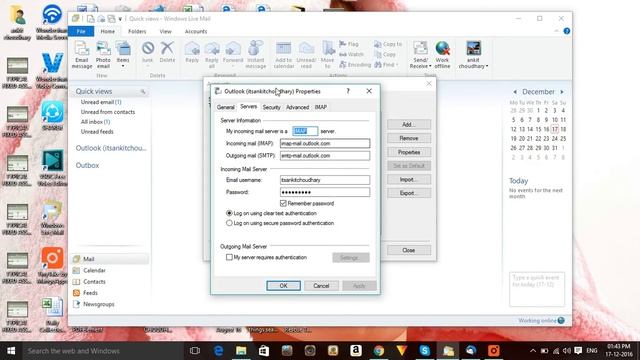Open Newsgroups in navigation pane
The image size is (640, 360).
[x=99, y=304]
